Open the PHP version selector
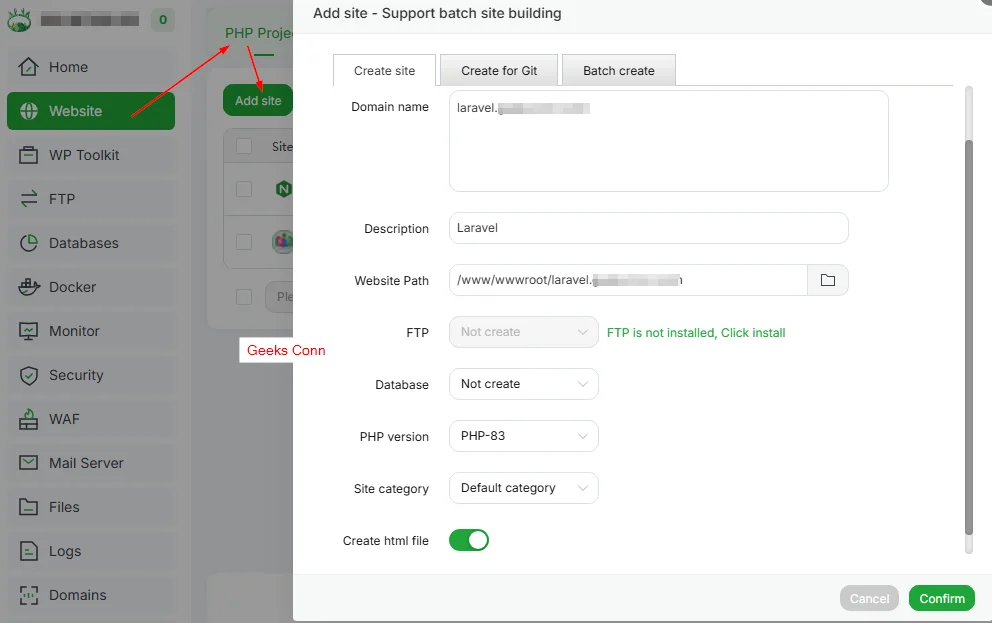Viewport: 992px width, 623px height. click(x=523, y=436)
